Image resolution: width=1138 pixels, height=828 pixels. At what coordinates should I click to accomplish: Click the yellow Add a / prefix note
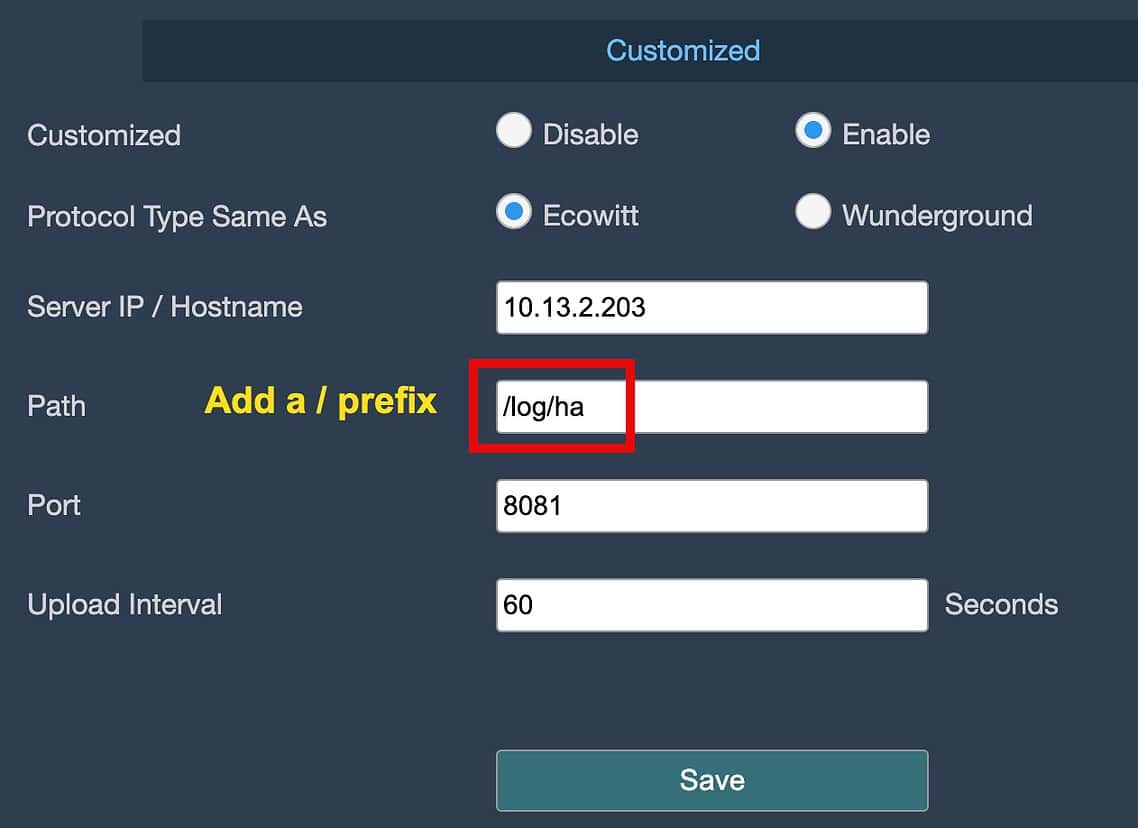tap(320, 401)
